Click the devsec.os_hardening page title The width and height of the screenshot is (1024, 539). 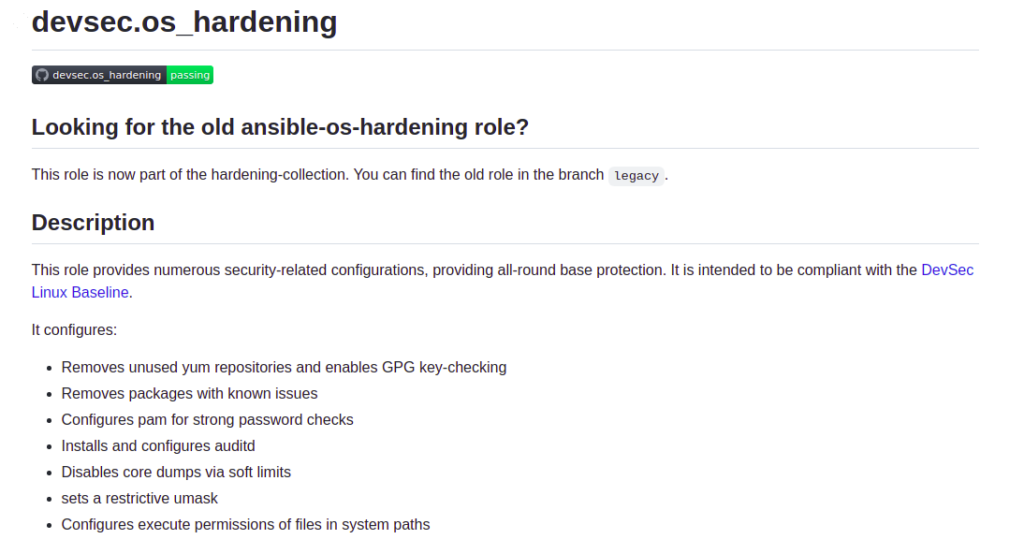(184, 22)
